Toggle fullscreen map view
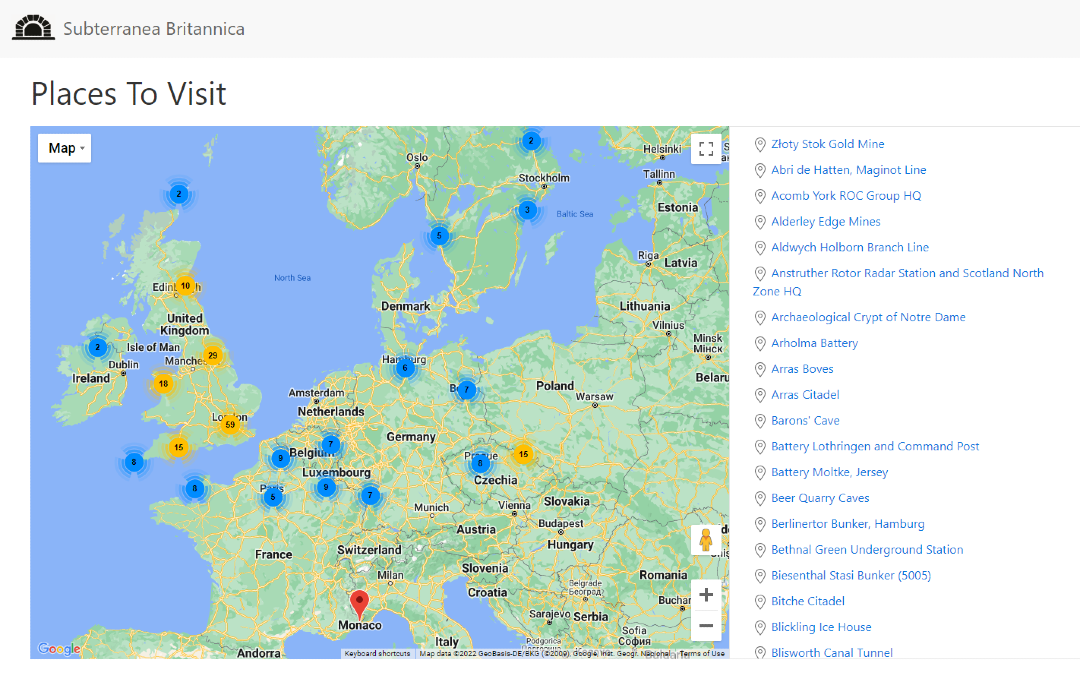This screenshot has height=682, width=1080. (x=706, y=149)
